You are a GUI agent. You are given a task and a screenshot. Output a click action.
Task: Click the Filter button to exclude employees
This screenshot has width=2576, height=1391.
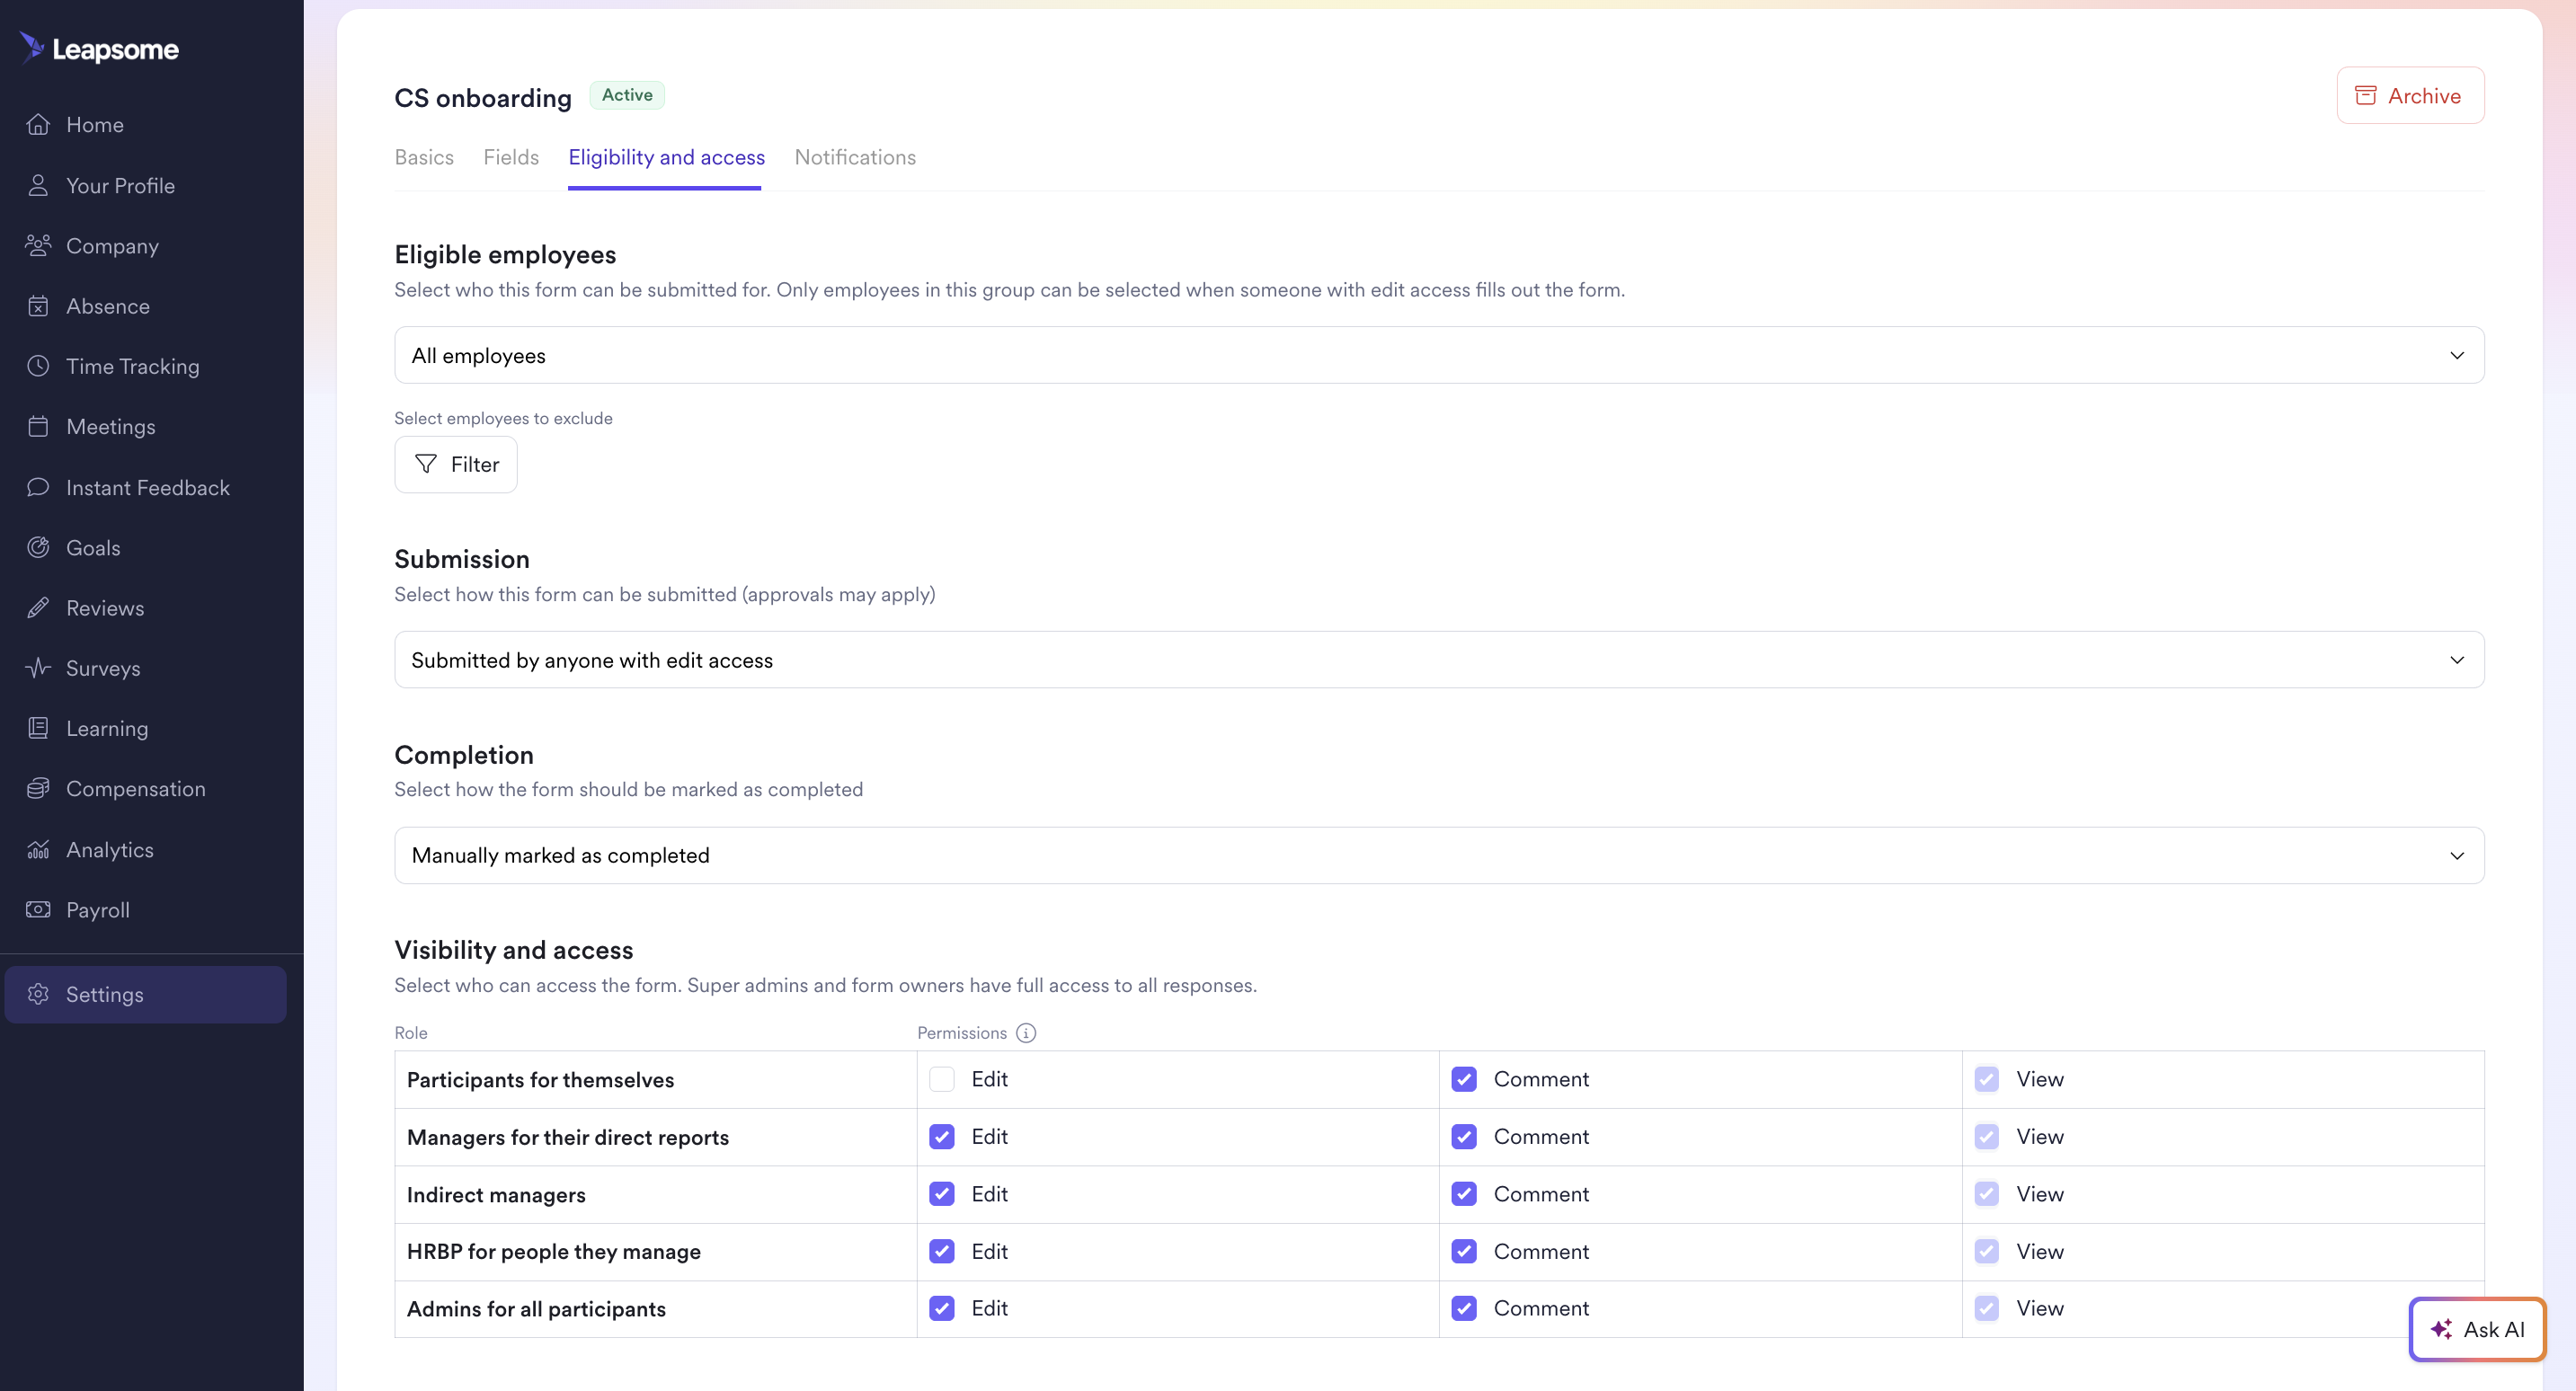click(x=456, y=464)
